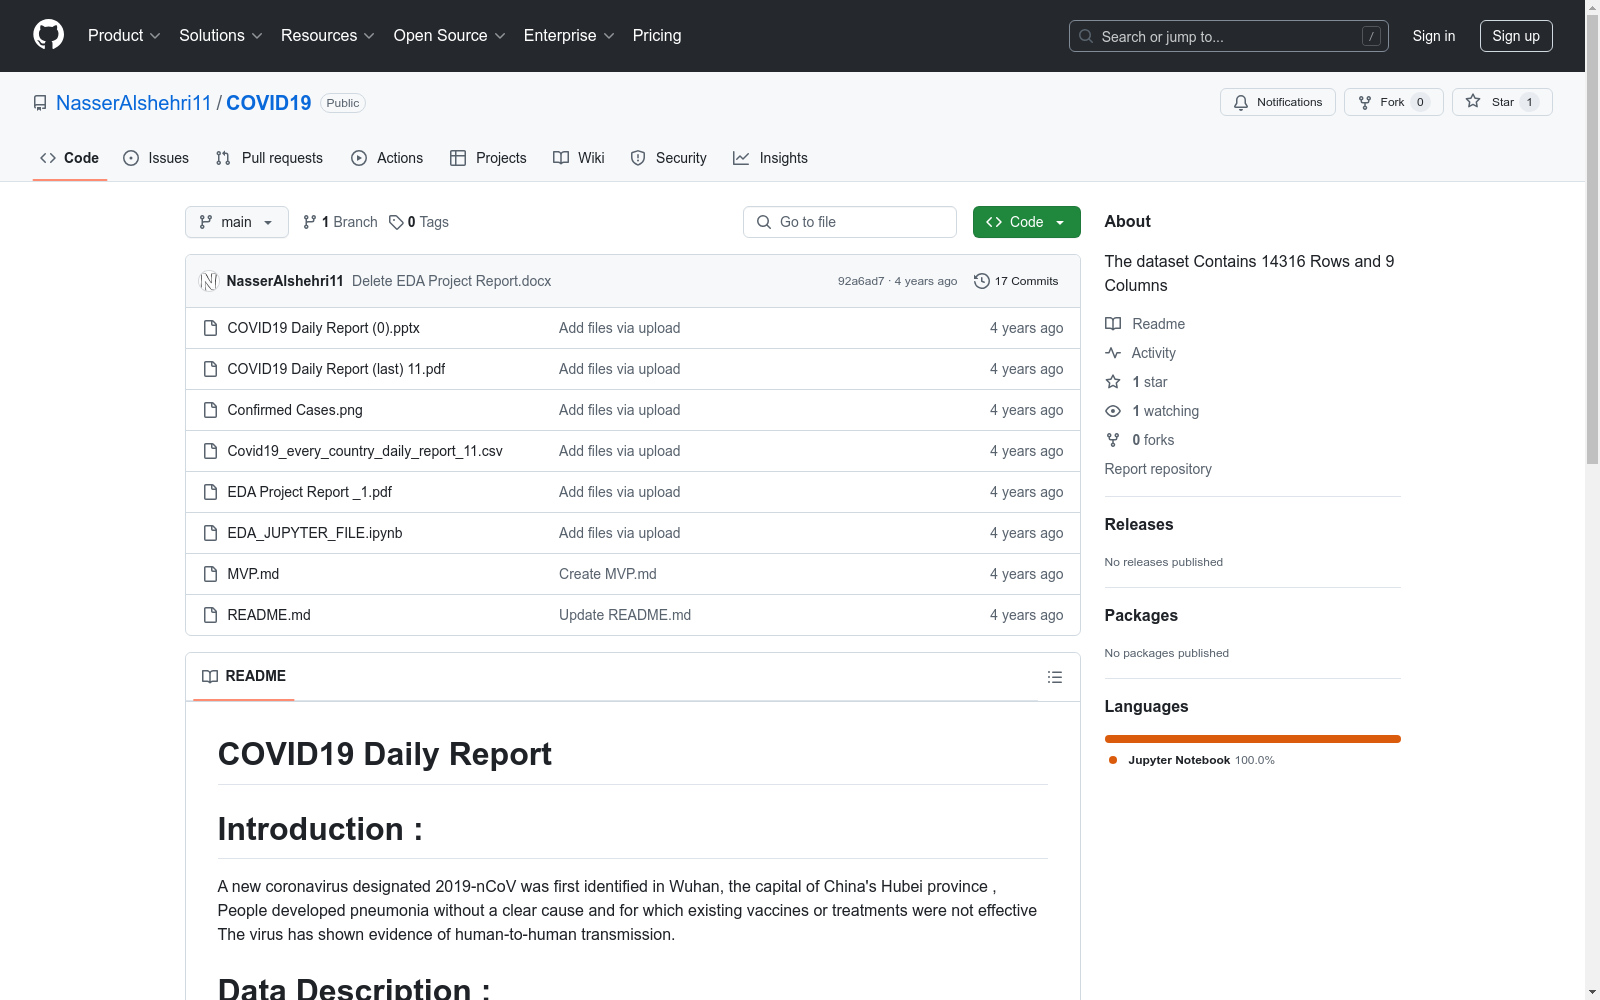Click the Go to file search box
Viewport: 1600px width, 1000px height.
pyautogui.click(x=850, y=222)
